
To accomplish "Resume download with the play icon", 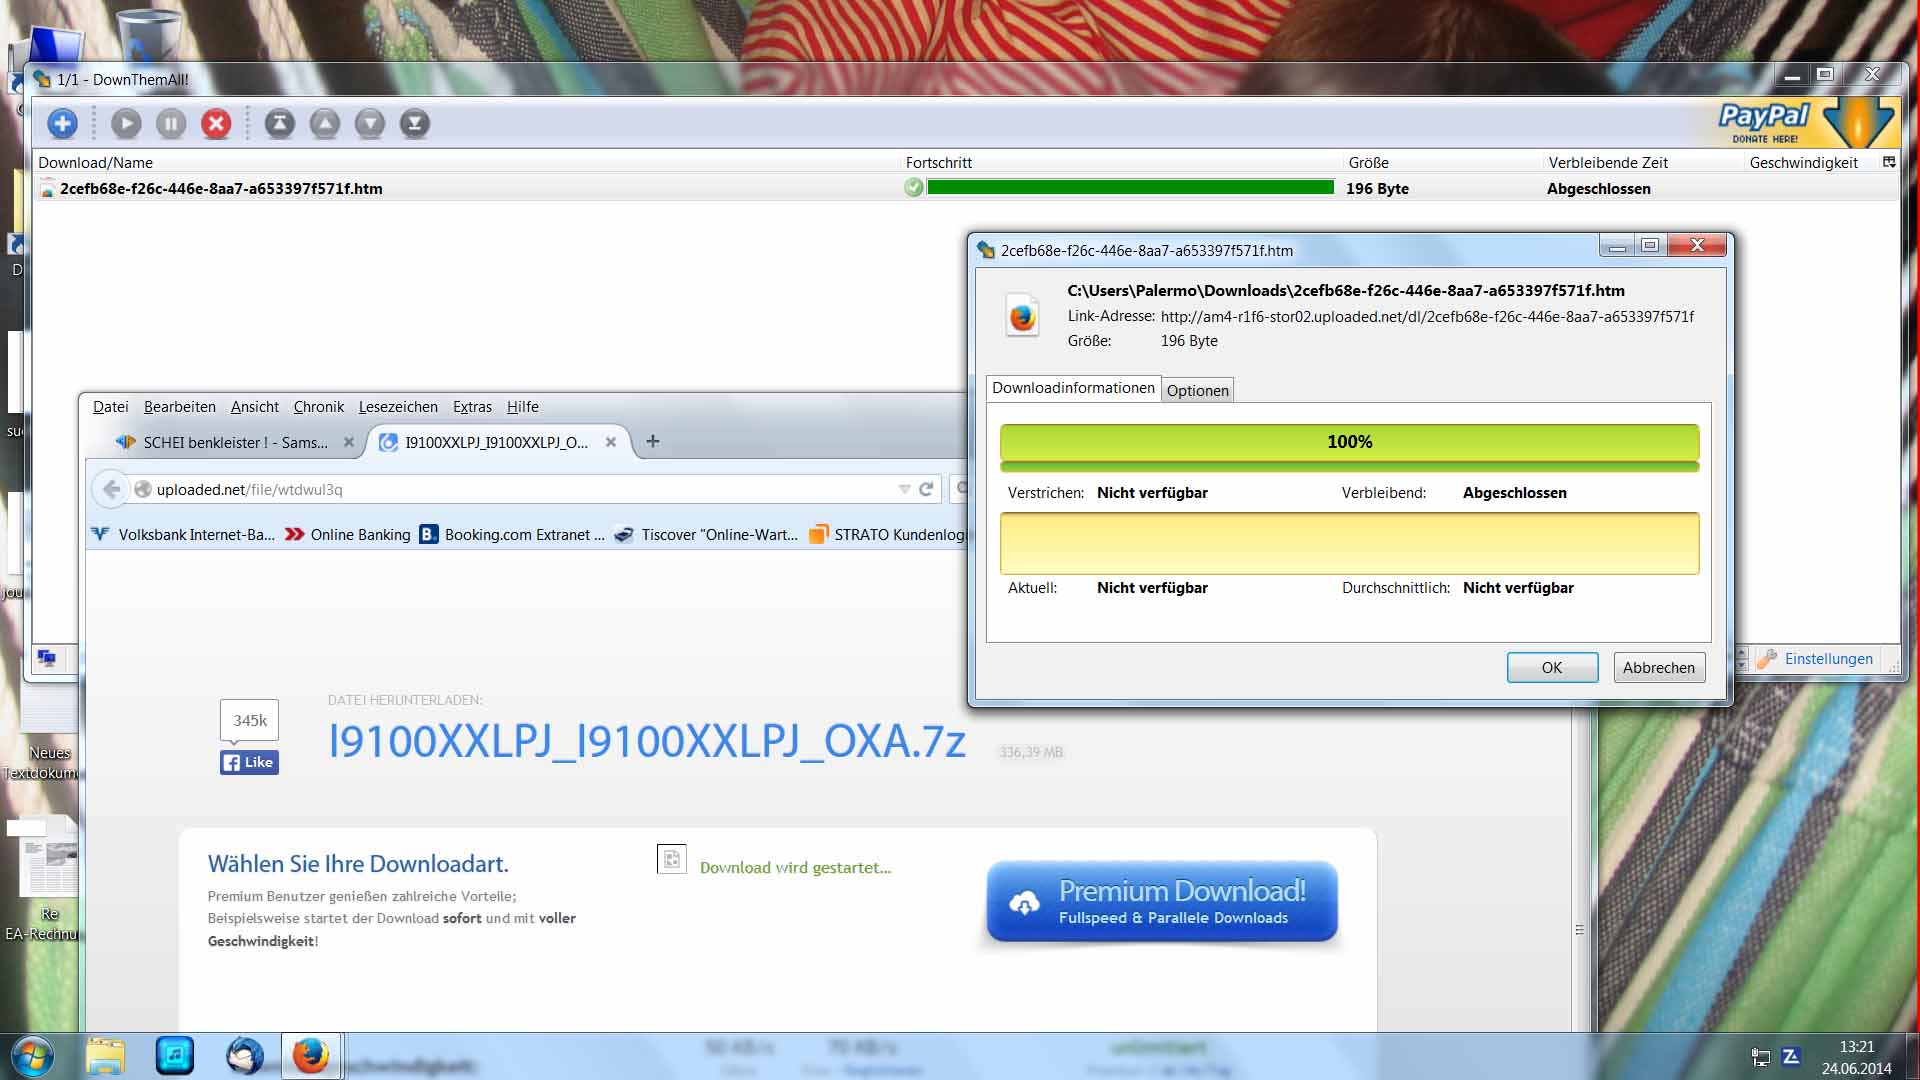I will coord(126,123).
